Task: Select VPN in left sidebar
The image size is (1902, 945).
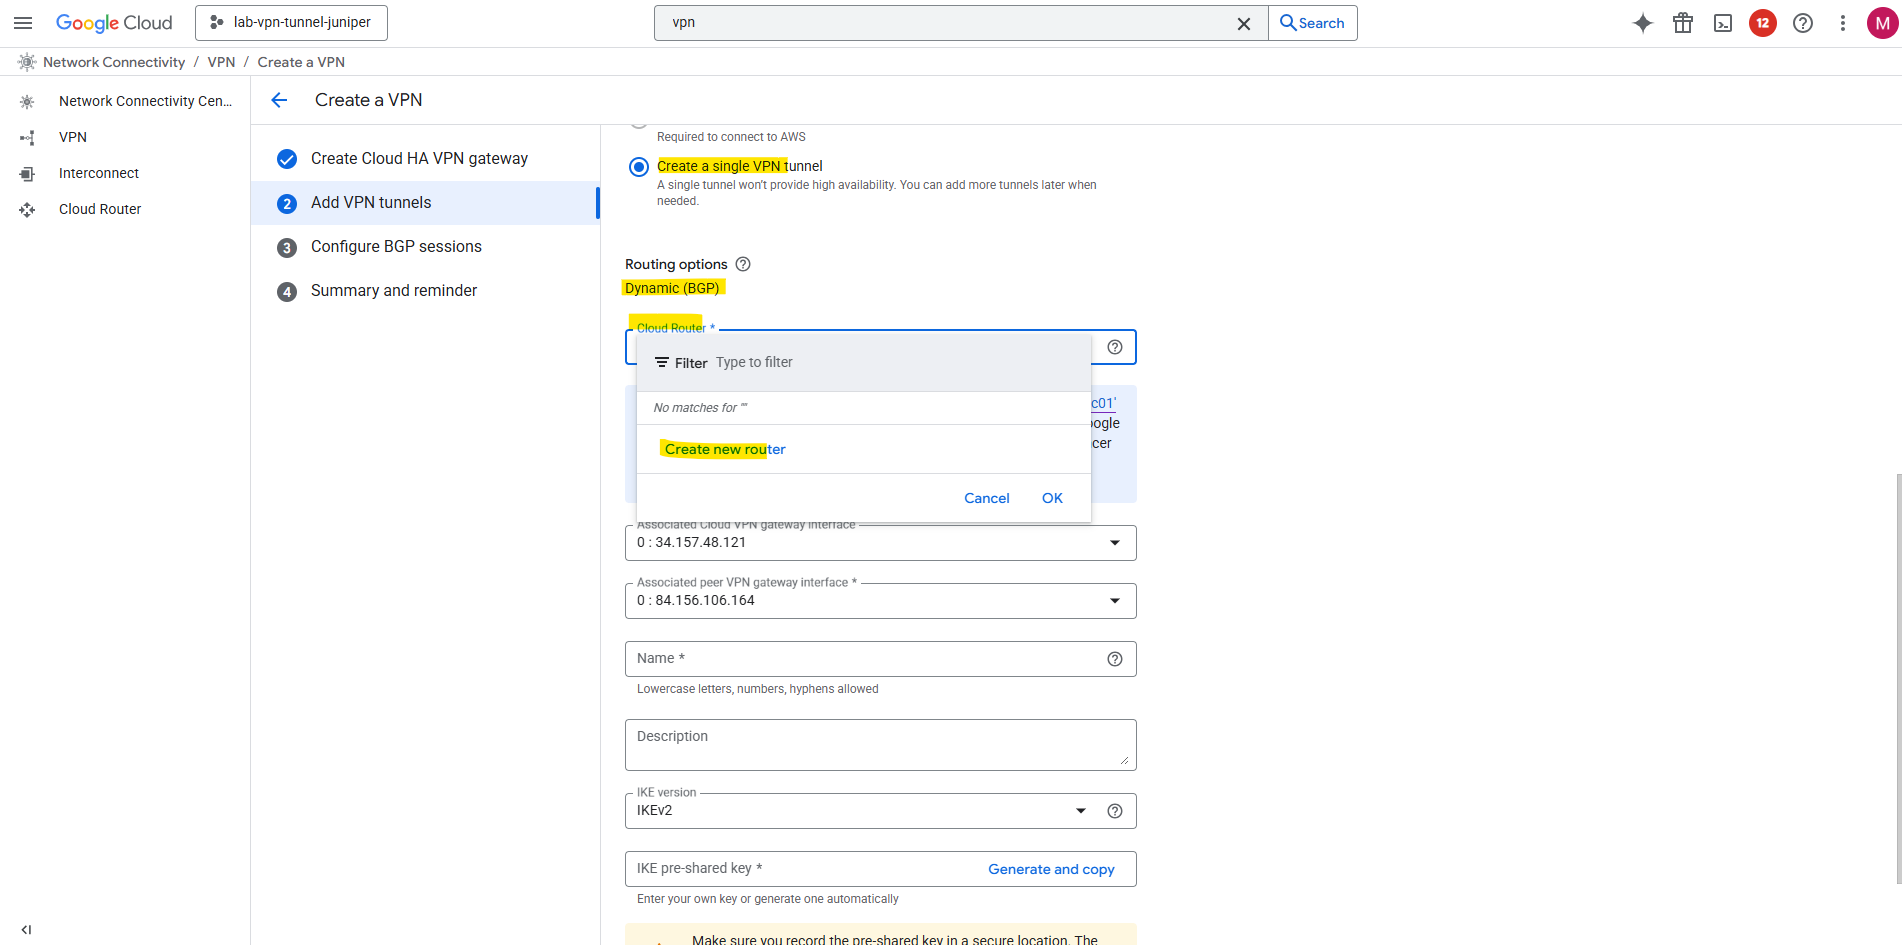Action: (73, 137)
